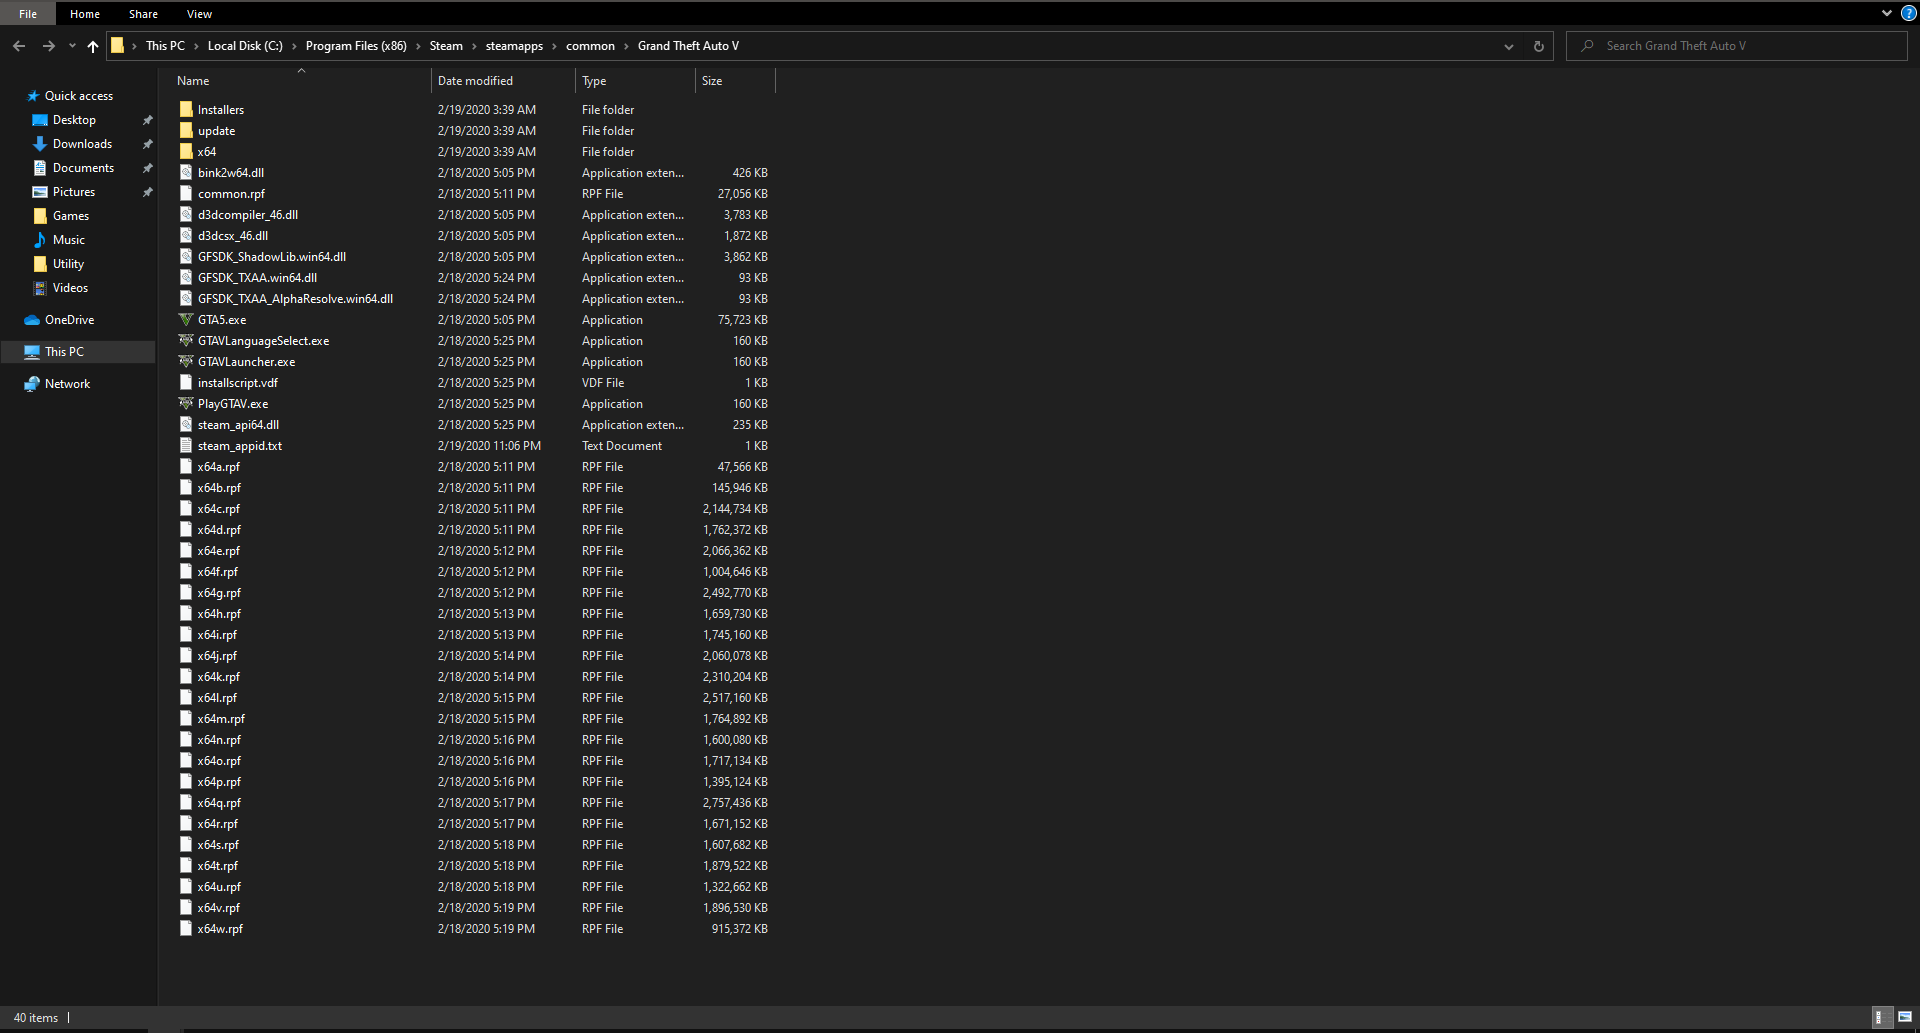The width and height of the screenshot is (1920, 1033).
Task: Select the GTA5.exe application icon
Action: (186, 320)
